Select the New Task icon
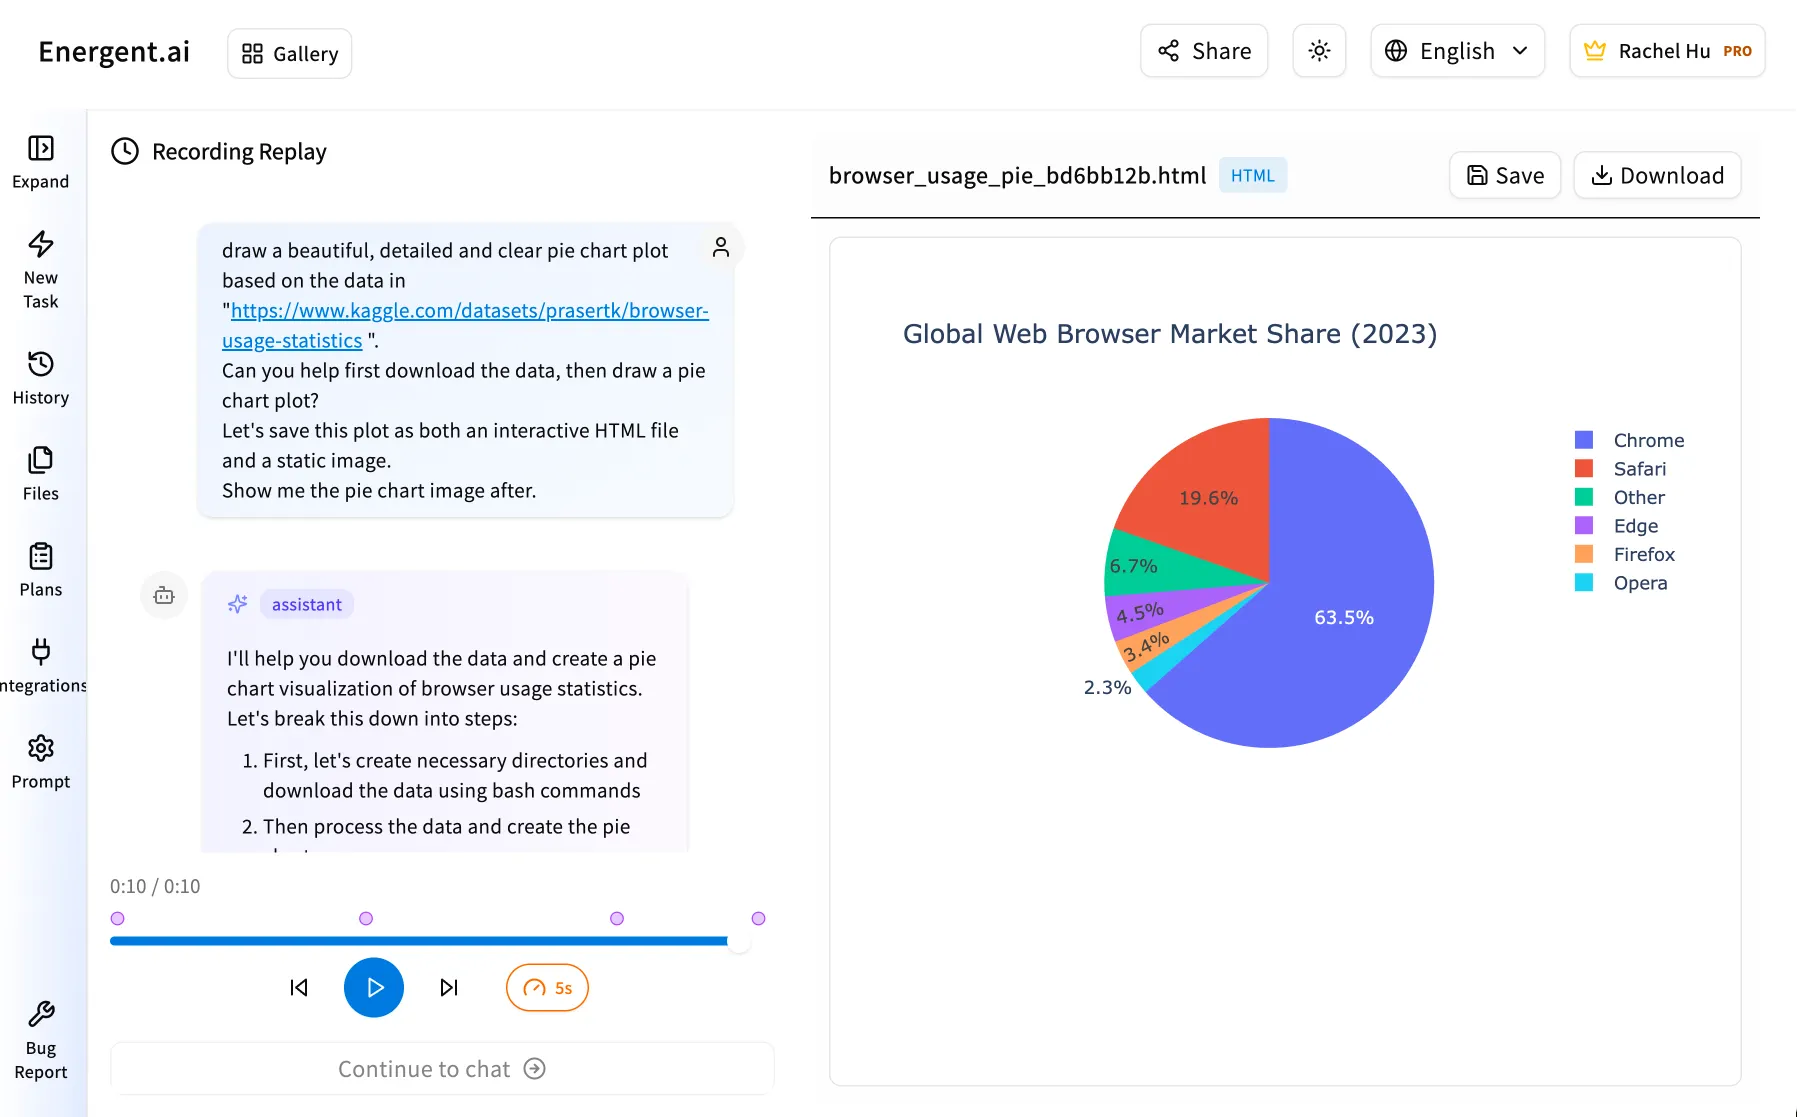The height and width of the screenshot is (1117, 1797). click(40, 244)
